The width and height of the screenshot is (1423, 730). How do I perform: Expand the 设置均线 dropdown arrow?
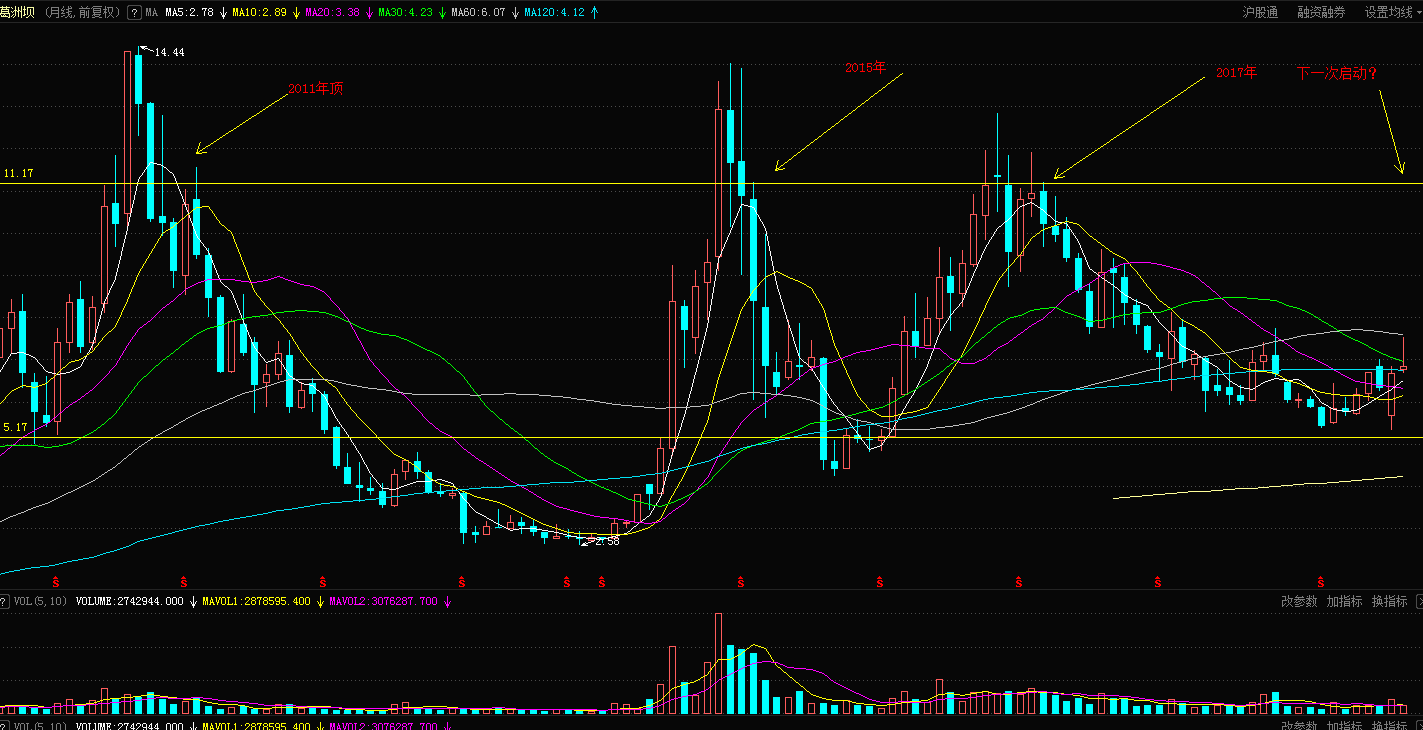tap(1418, 12)
